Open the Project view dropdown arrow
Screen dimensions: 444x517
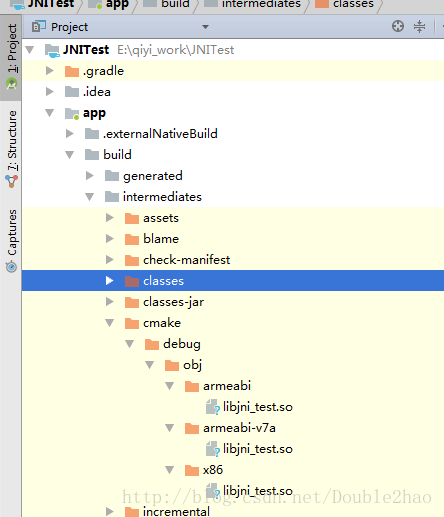click(205, 27)
